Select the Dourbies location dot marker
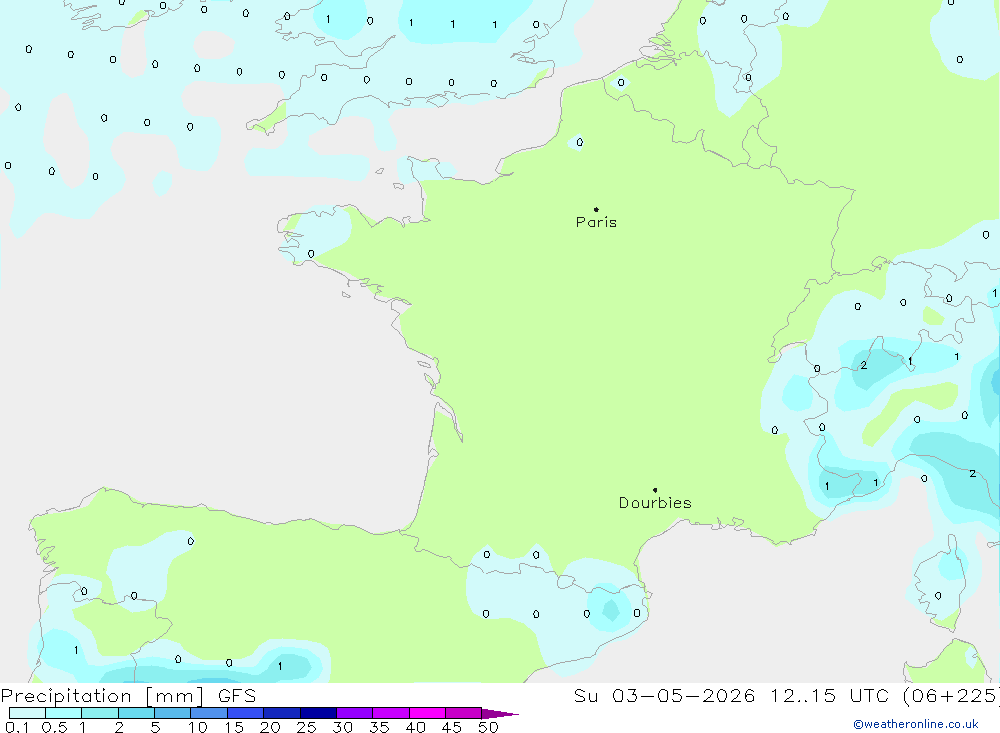Screen dimensions: 1000x733 coord(655,490)
